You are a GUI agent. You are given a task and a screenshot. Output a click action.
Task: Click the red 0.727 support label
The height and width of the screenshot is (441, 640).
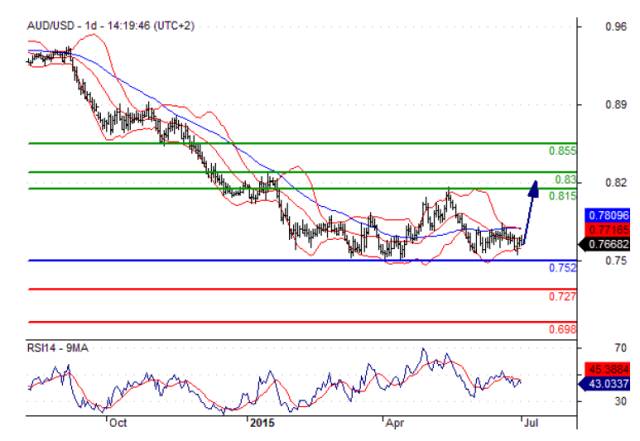(563, 297)
